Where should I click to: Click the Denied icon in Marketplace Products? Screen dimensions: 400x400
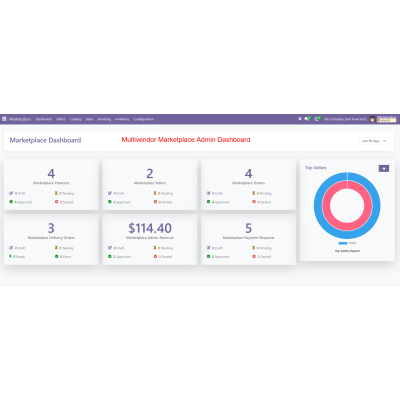point(56,202)
